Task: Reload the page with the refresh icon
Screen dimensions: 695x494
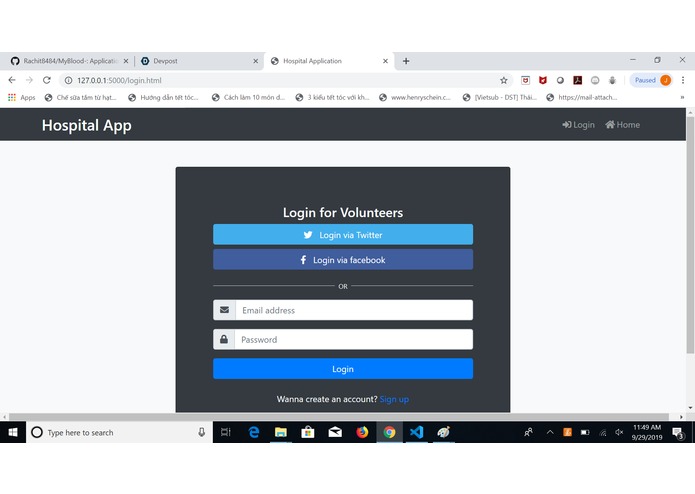Action: tap(47, 80)
